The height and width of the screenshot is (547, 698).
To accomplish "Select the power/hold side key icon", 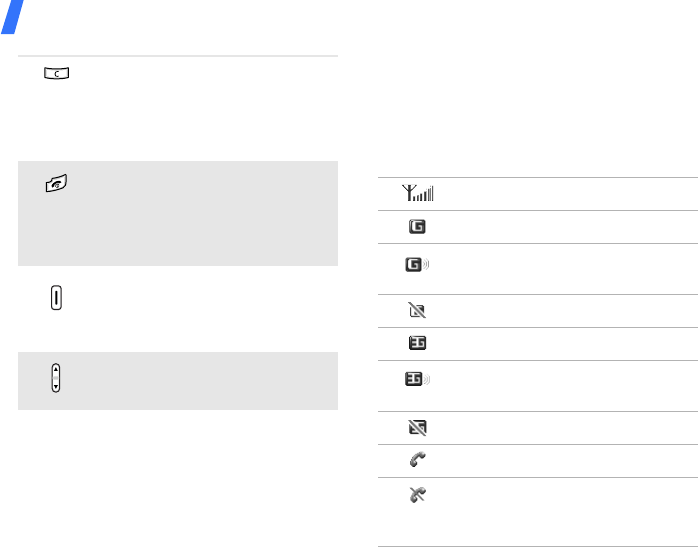I will 55,298.
